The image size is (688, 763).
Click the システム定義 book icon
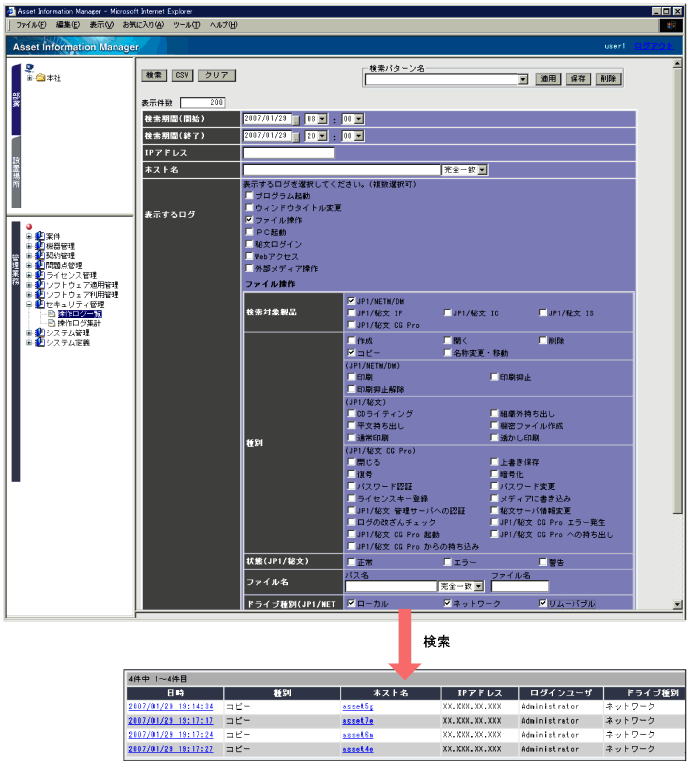(40, 343)
